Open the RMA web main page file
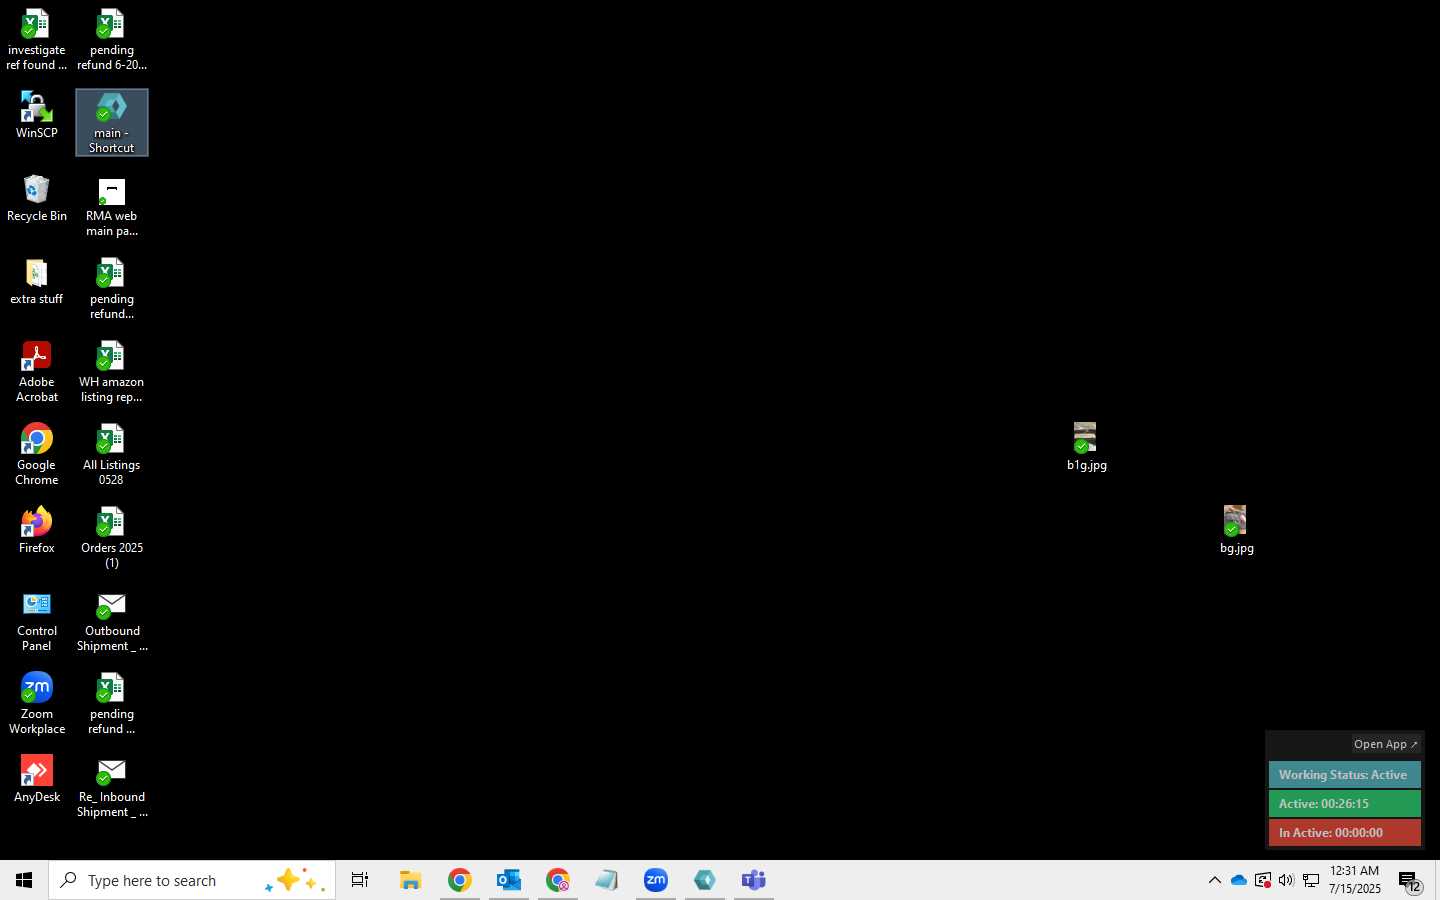This screenshot has height=900, width=1440. 111,206
